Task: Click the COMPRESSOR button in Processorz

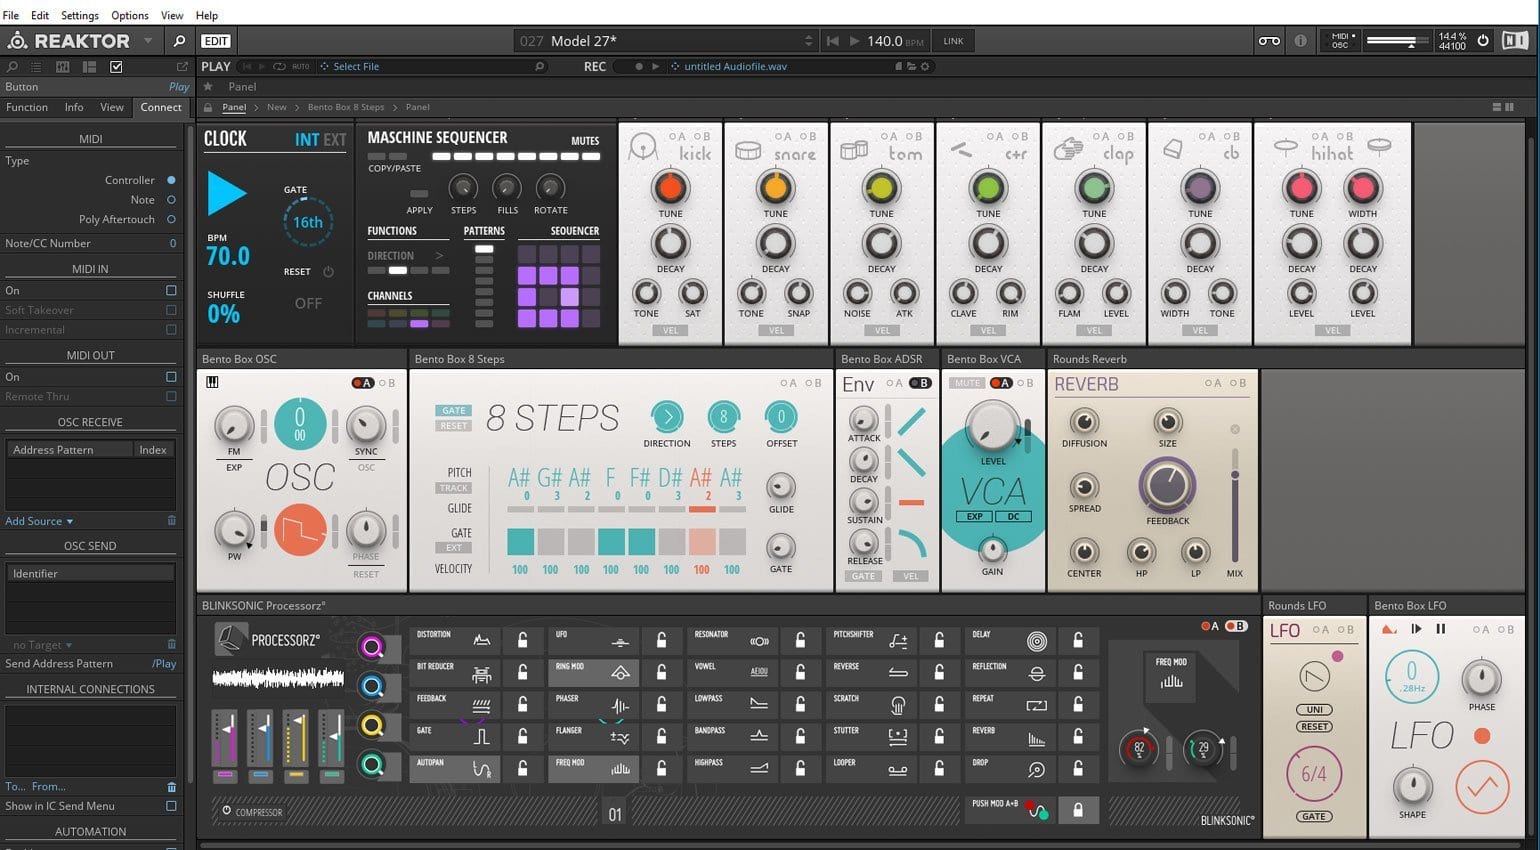Action: [252, 812]
